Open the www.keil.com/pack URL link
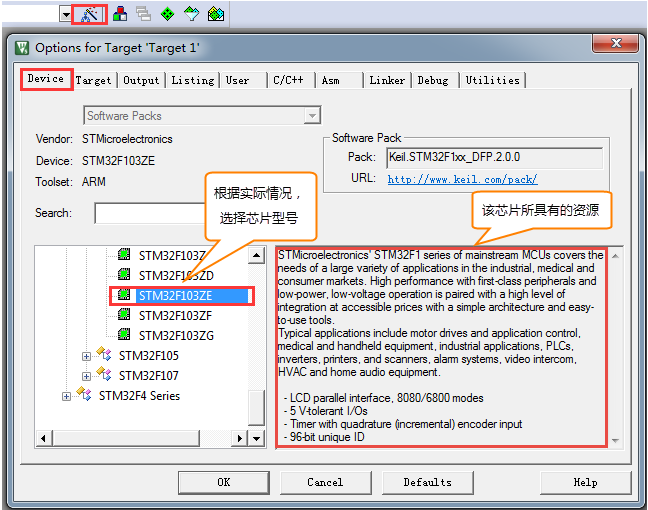This screenshot has width=648, height=510. point(462,179)
